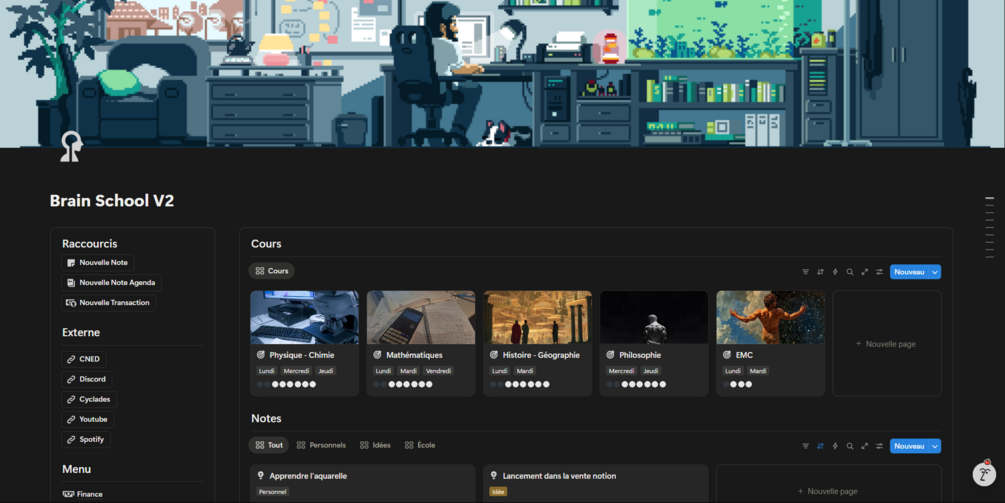Click Nouveau button in Cours section
Image resolution: width=1005 pixels, height=503 pixels.
click(x=909, y=272)
